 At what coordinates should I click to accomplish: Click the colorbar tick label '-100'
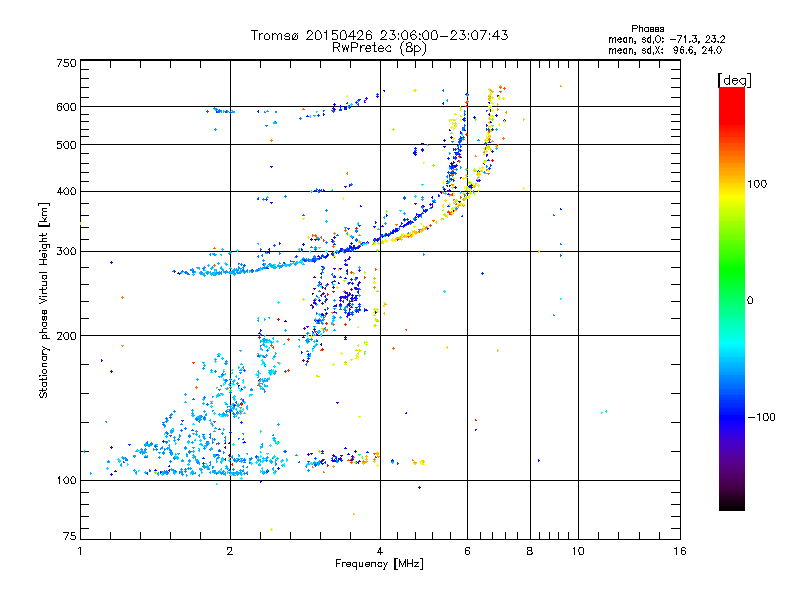coord(761,417)
